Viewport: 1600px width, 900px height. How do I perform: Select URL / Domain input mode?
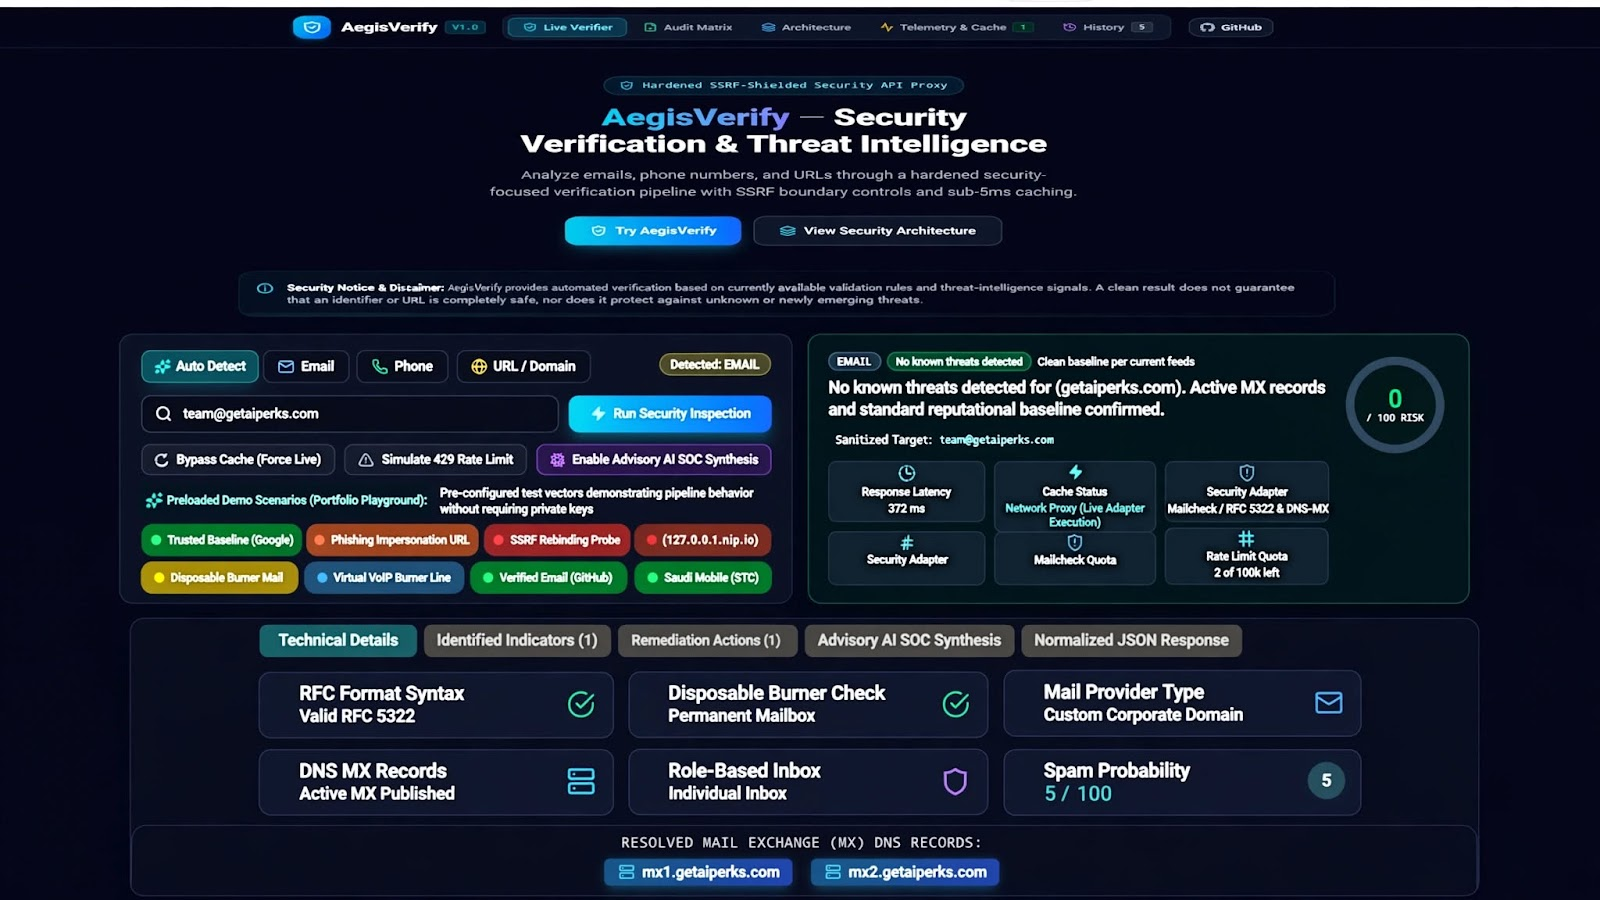click(x=523, y=366)
